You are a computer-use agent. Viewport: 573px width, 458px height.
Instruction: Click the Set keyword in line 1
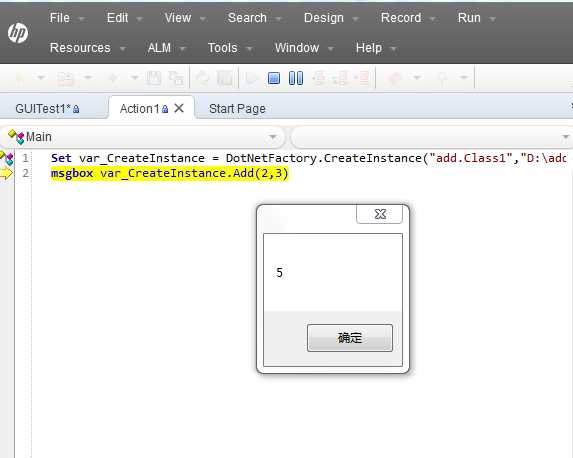pyautogui.click(x=61, y=158)
